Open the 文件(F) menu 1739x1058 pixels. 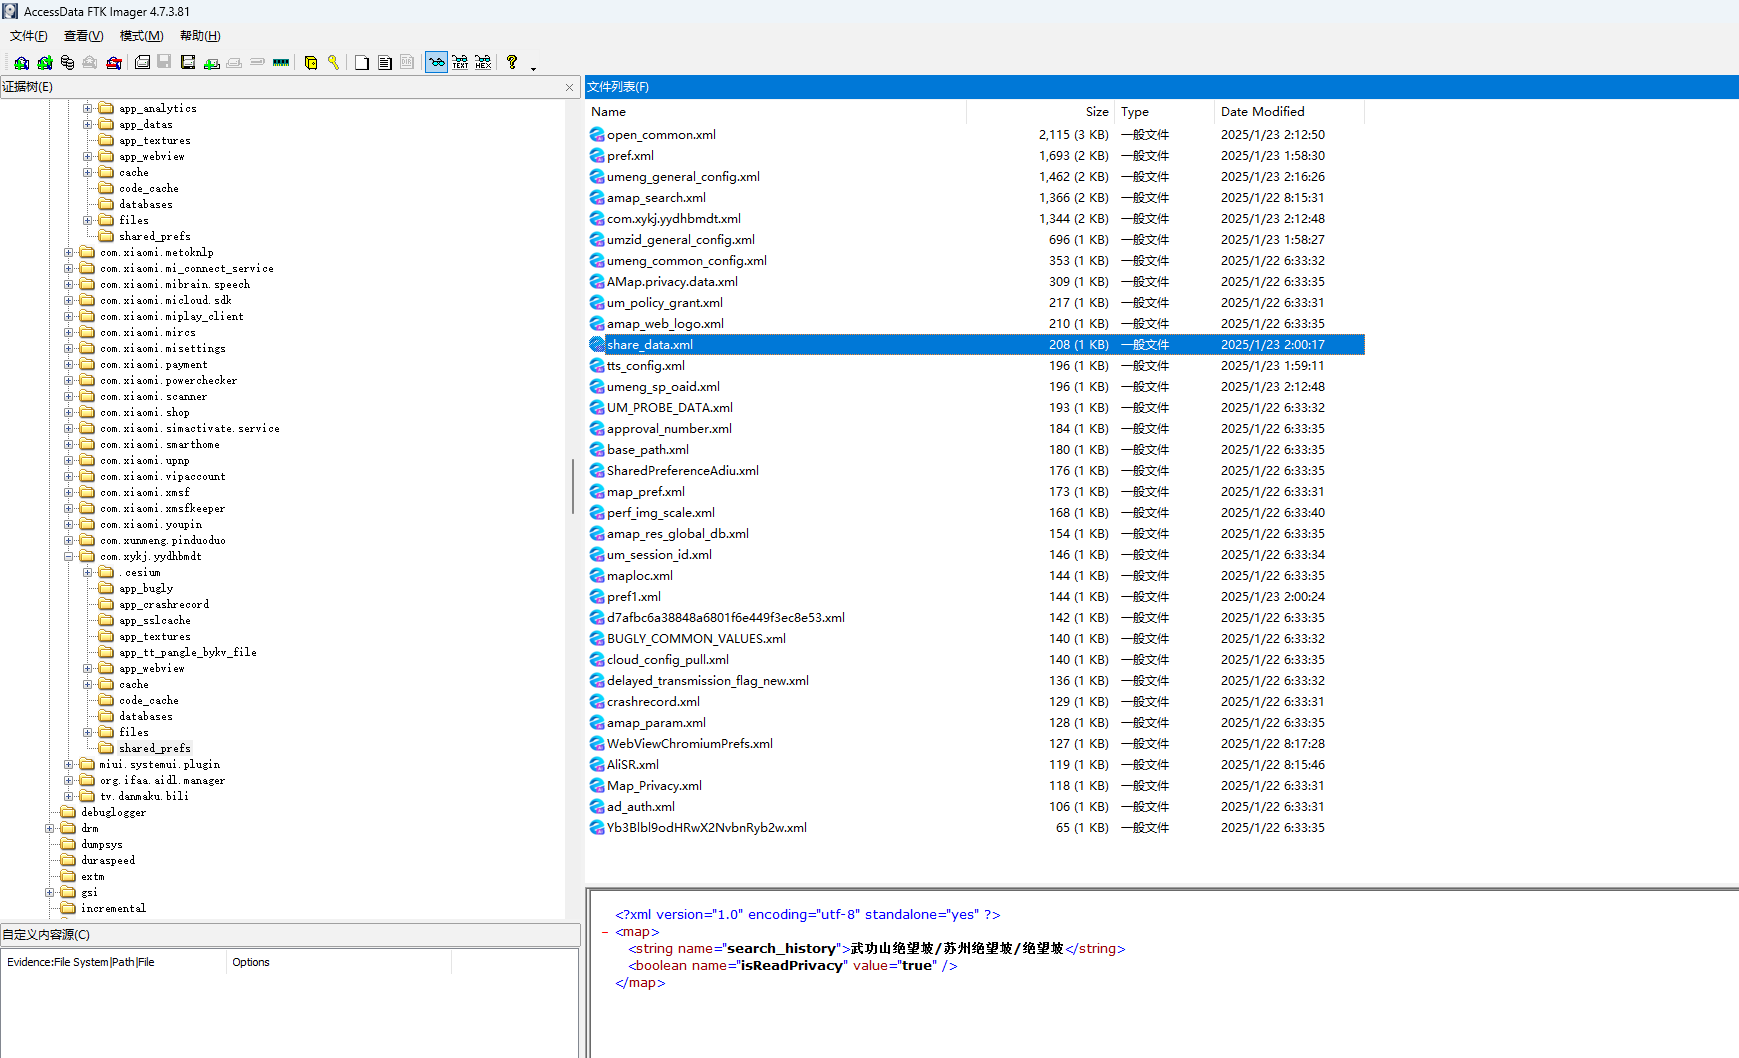click(x=28, y=36)
